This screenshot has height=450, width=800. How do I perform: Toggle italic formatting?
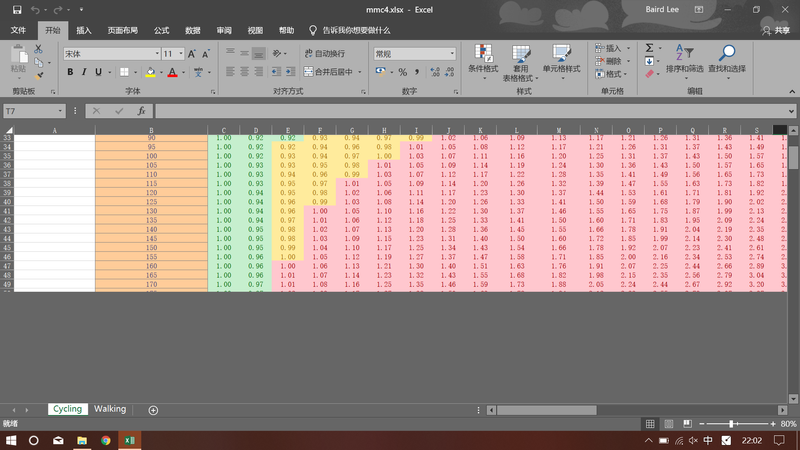[84, 72]
